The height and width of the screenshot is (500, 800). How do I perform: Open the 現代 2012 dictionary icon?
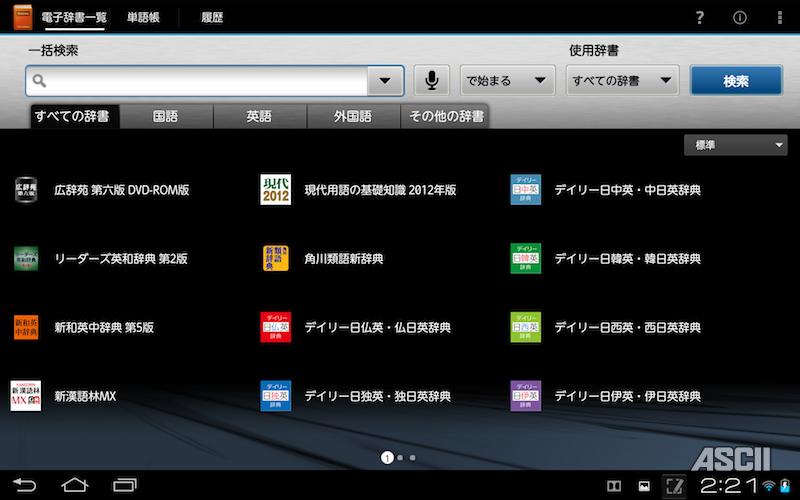276,190
